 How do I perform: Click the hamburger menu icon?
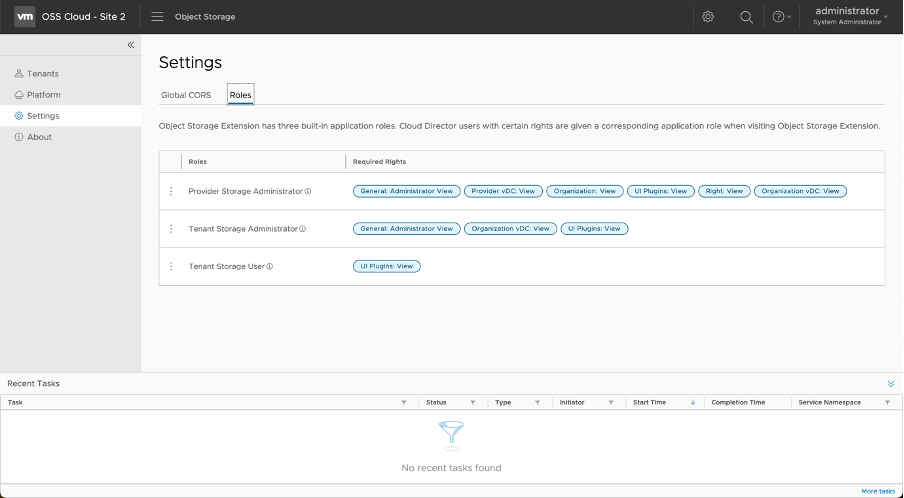click(x=157, y=17)
